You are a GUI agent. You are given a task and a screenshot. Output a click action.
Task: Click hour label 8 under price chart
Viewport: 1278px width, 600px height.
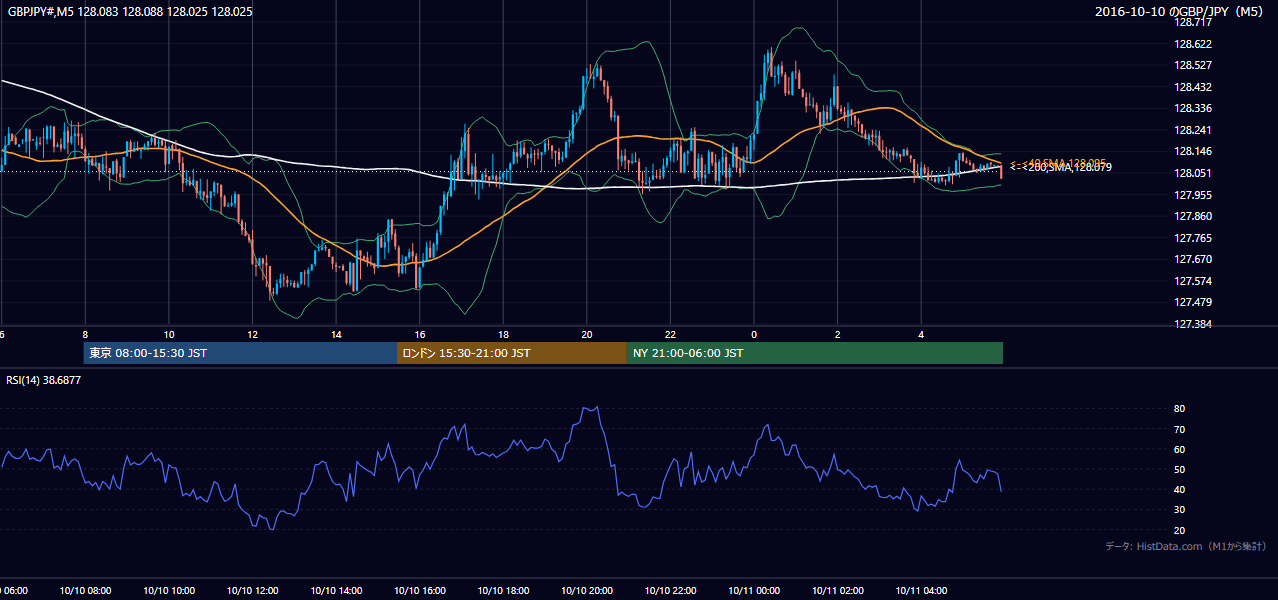(85, 335)
